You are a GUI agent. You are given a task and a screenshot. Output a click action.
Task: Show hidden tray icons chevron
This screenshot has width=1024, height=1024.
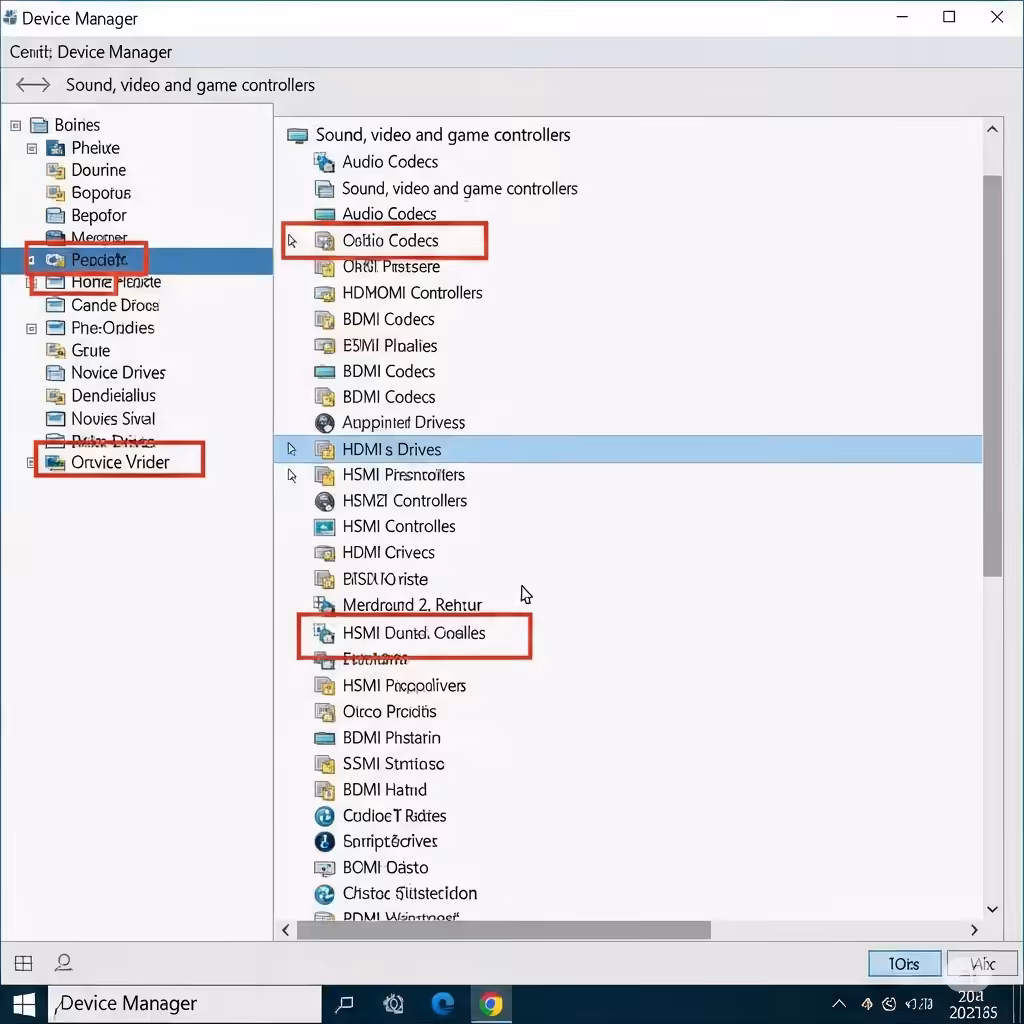[x=839, y=1004]
